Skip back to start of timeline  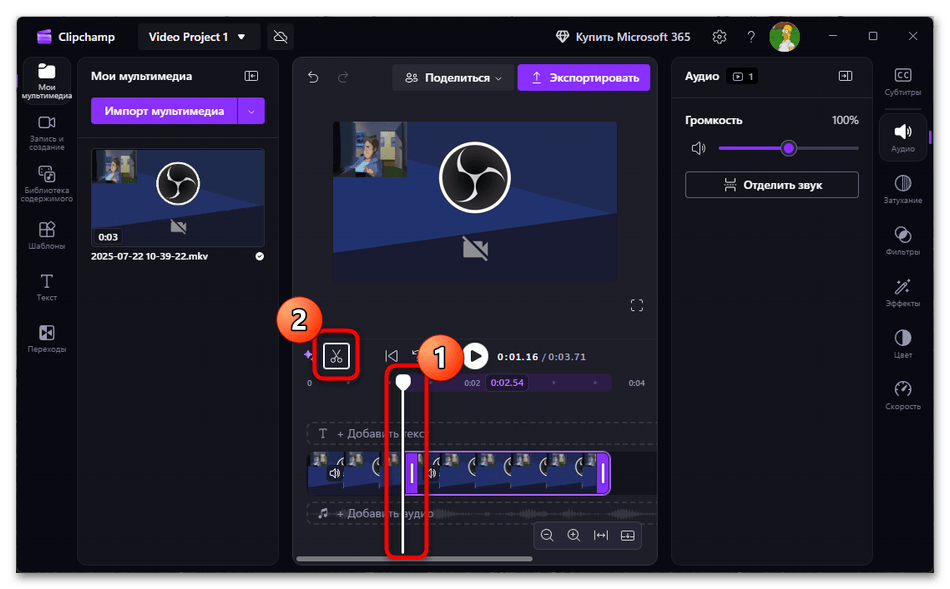click(391, 356)
